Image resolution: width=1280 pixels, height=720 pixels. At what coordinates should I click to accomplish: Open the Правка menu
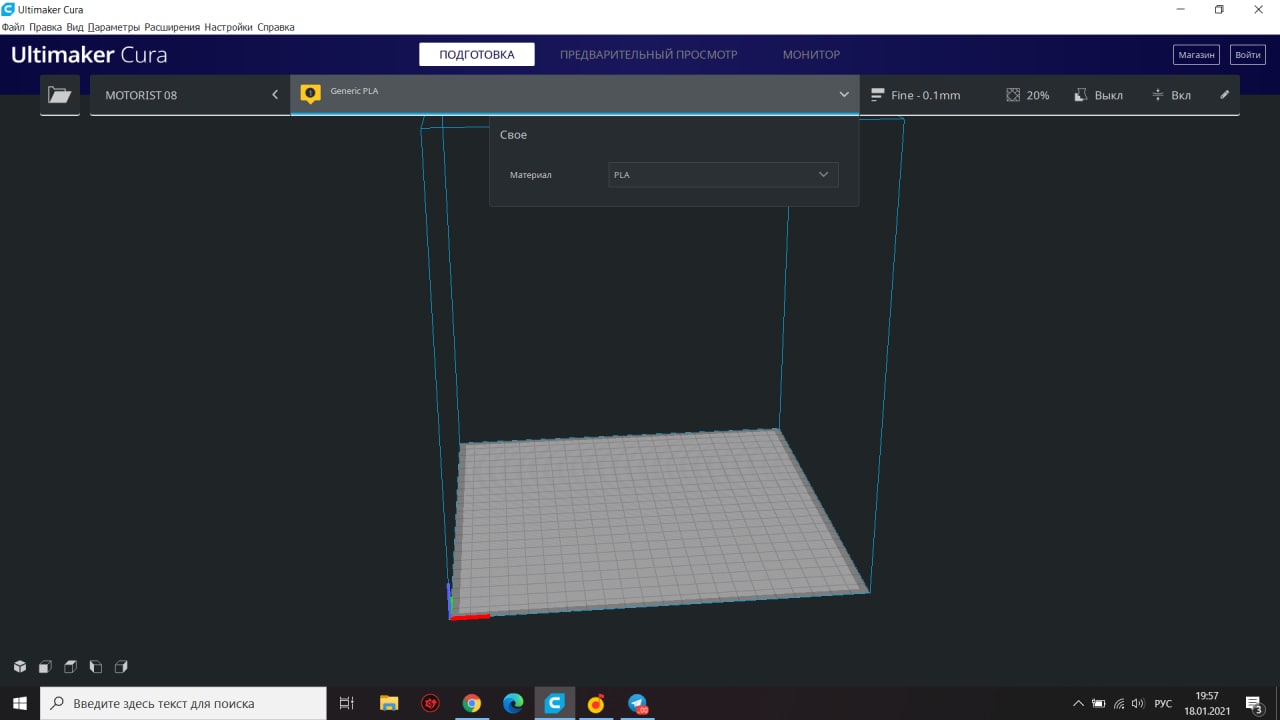tap(46, 27)
